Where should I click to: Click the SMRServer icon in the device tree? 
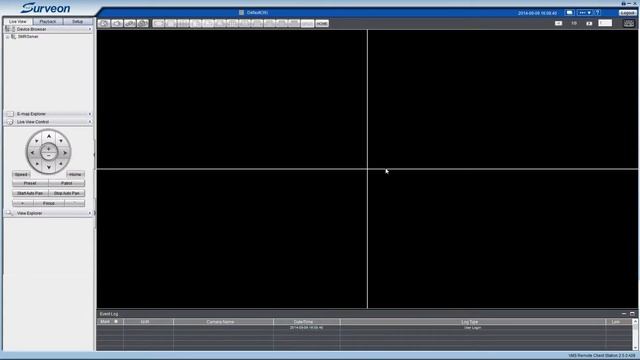(13, 36)
